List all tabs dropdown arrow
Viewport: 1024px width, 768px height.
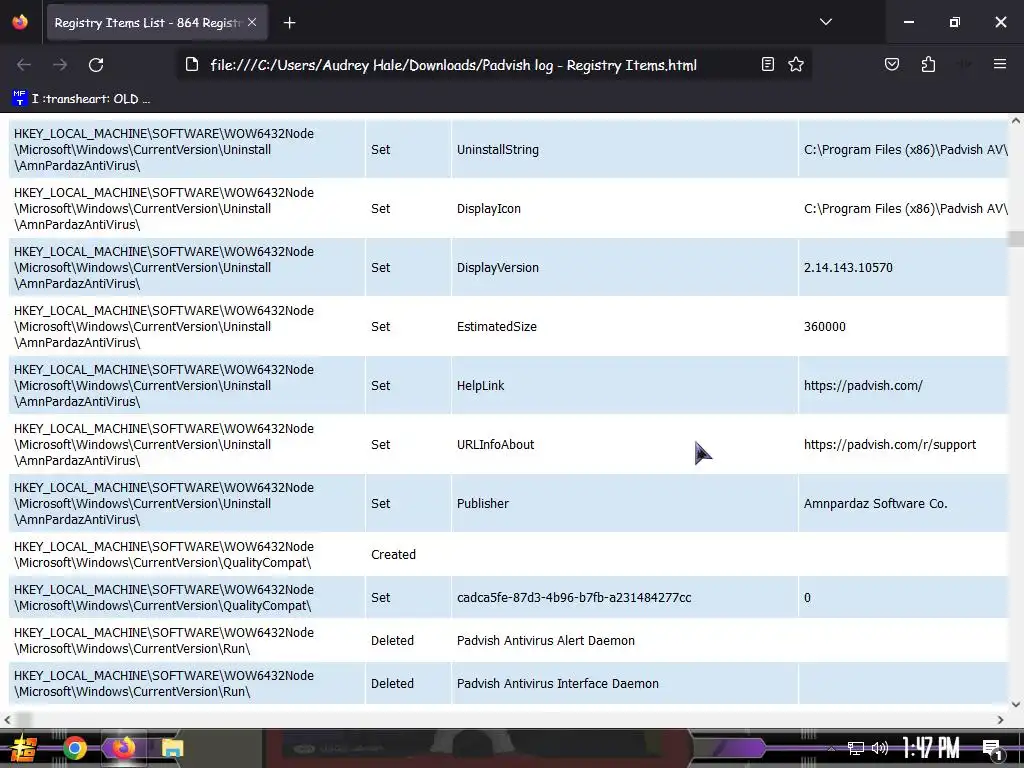[825, 22]
